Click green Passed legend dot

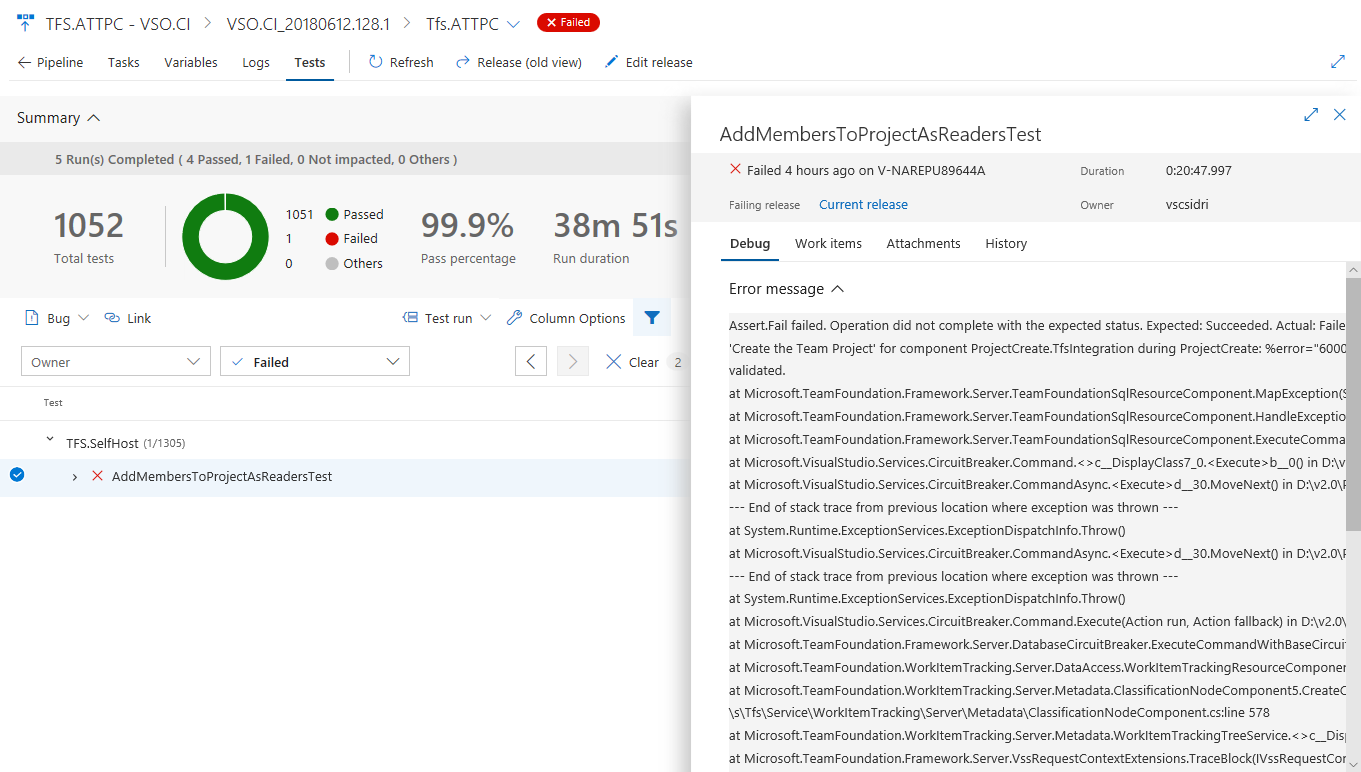pos(332,214)
